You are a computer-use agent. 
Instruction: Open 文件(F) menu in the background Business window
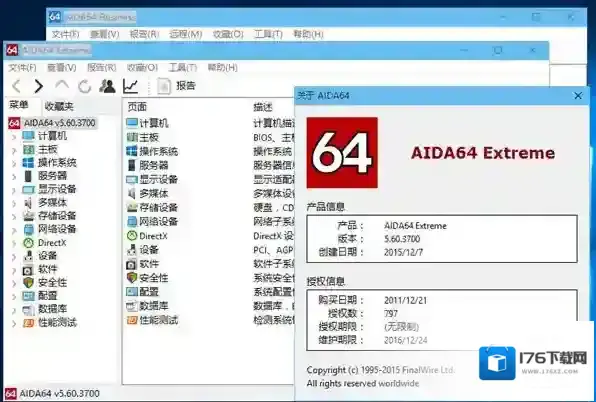(x=65, y=34)
